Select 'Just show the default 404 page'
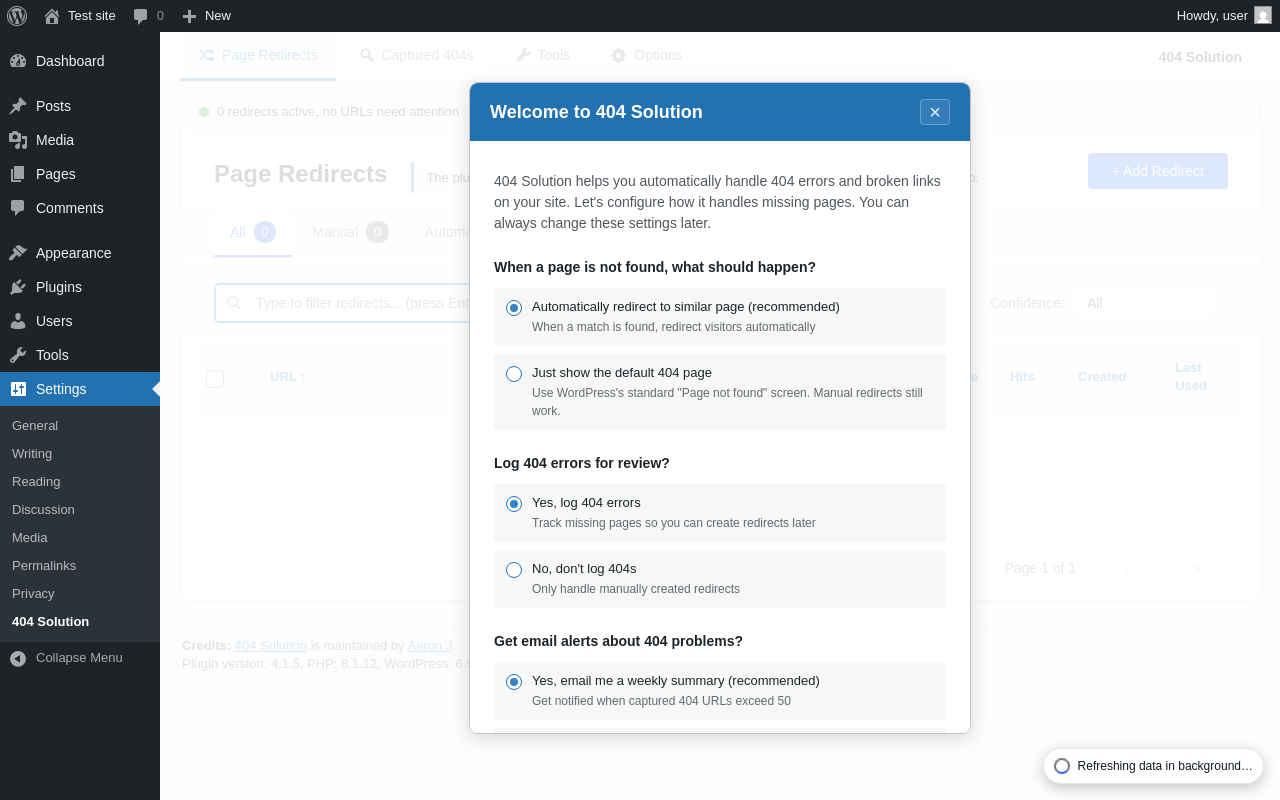Viewport: 1280px width, 800px height. [514, 374]
